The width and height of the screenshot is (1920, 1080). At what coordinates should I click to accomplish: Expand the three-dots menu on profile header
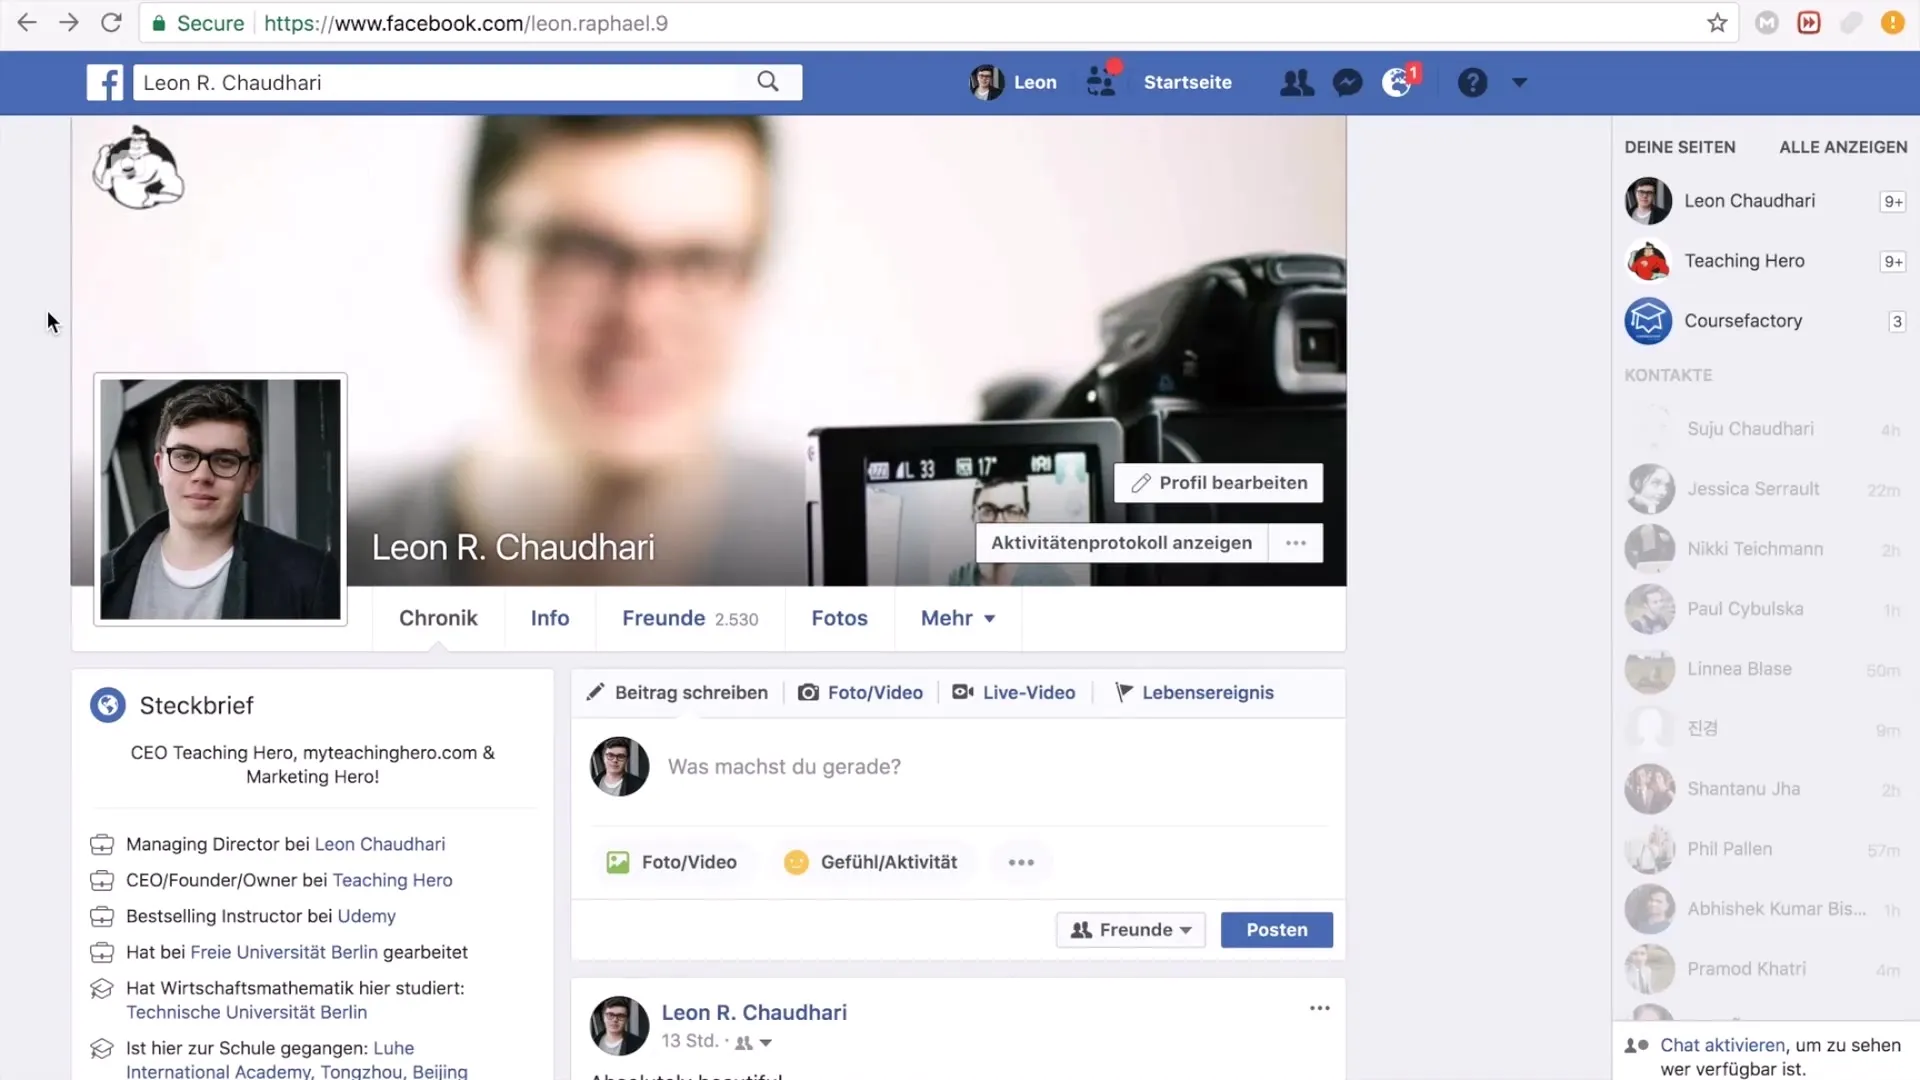[x=1295, y=542]
